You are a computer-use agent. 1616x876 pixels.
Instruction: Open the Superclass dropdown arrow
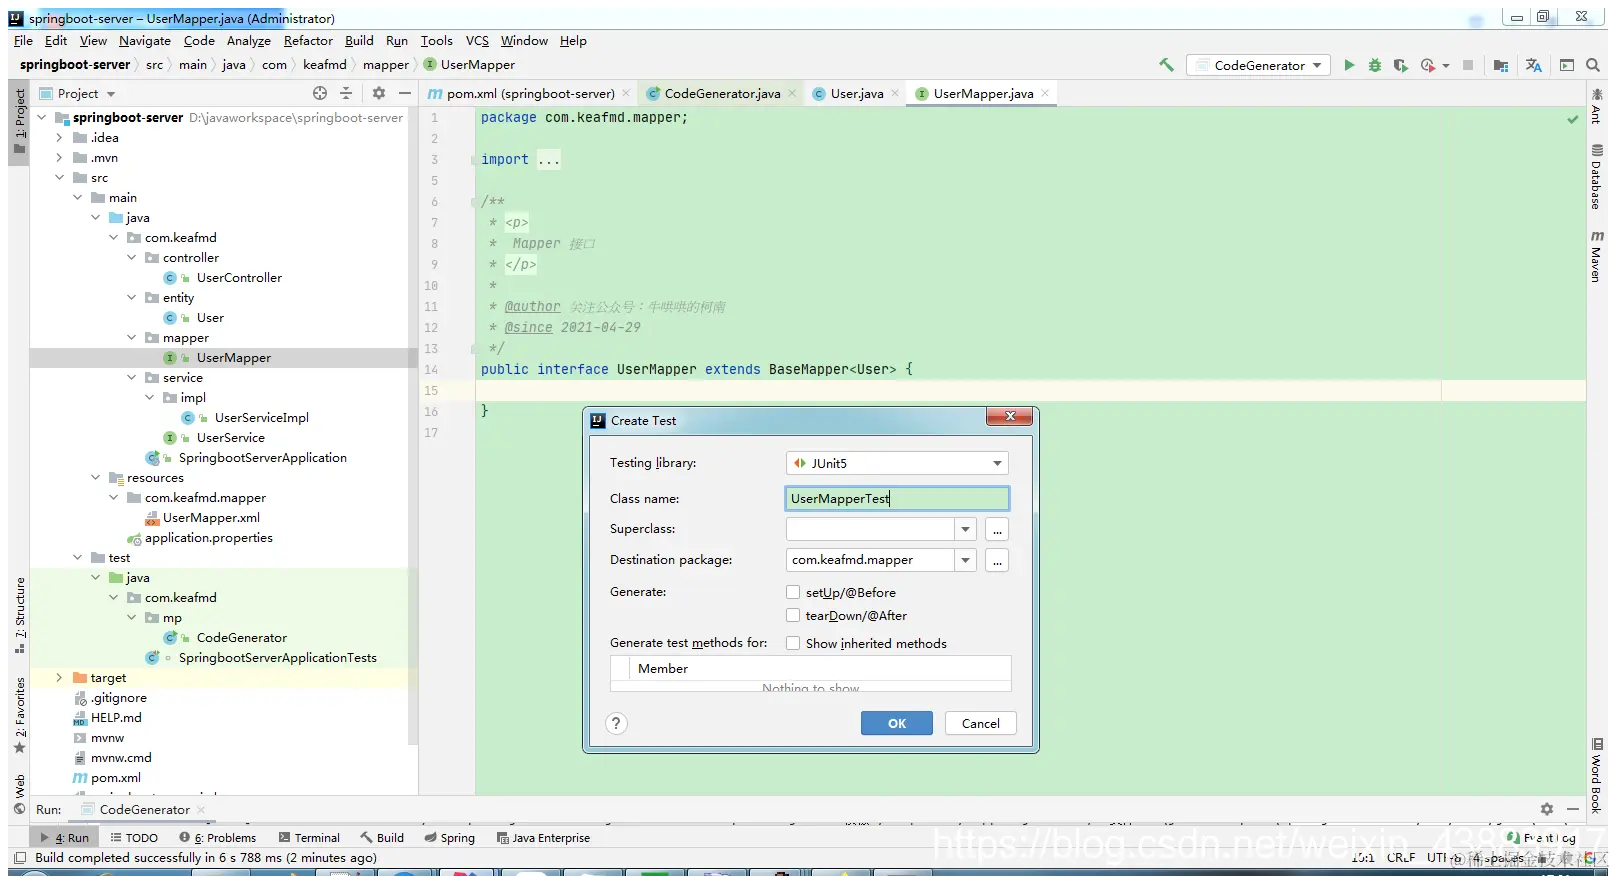coord(965,529)
